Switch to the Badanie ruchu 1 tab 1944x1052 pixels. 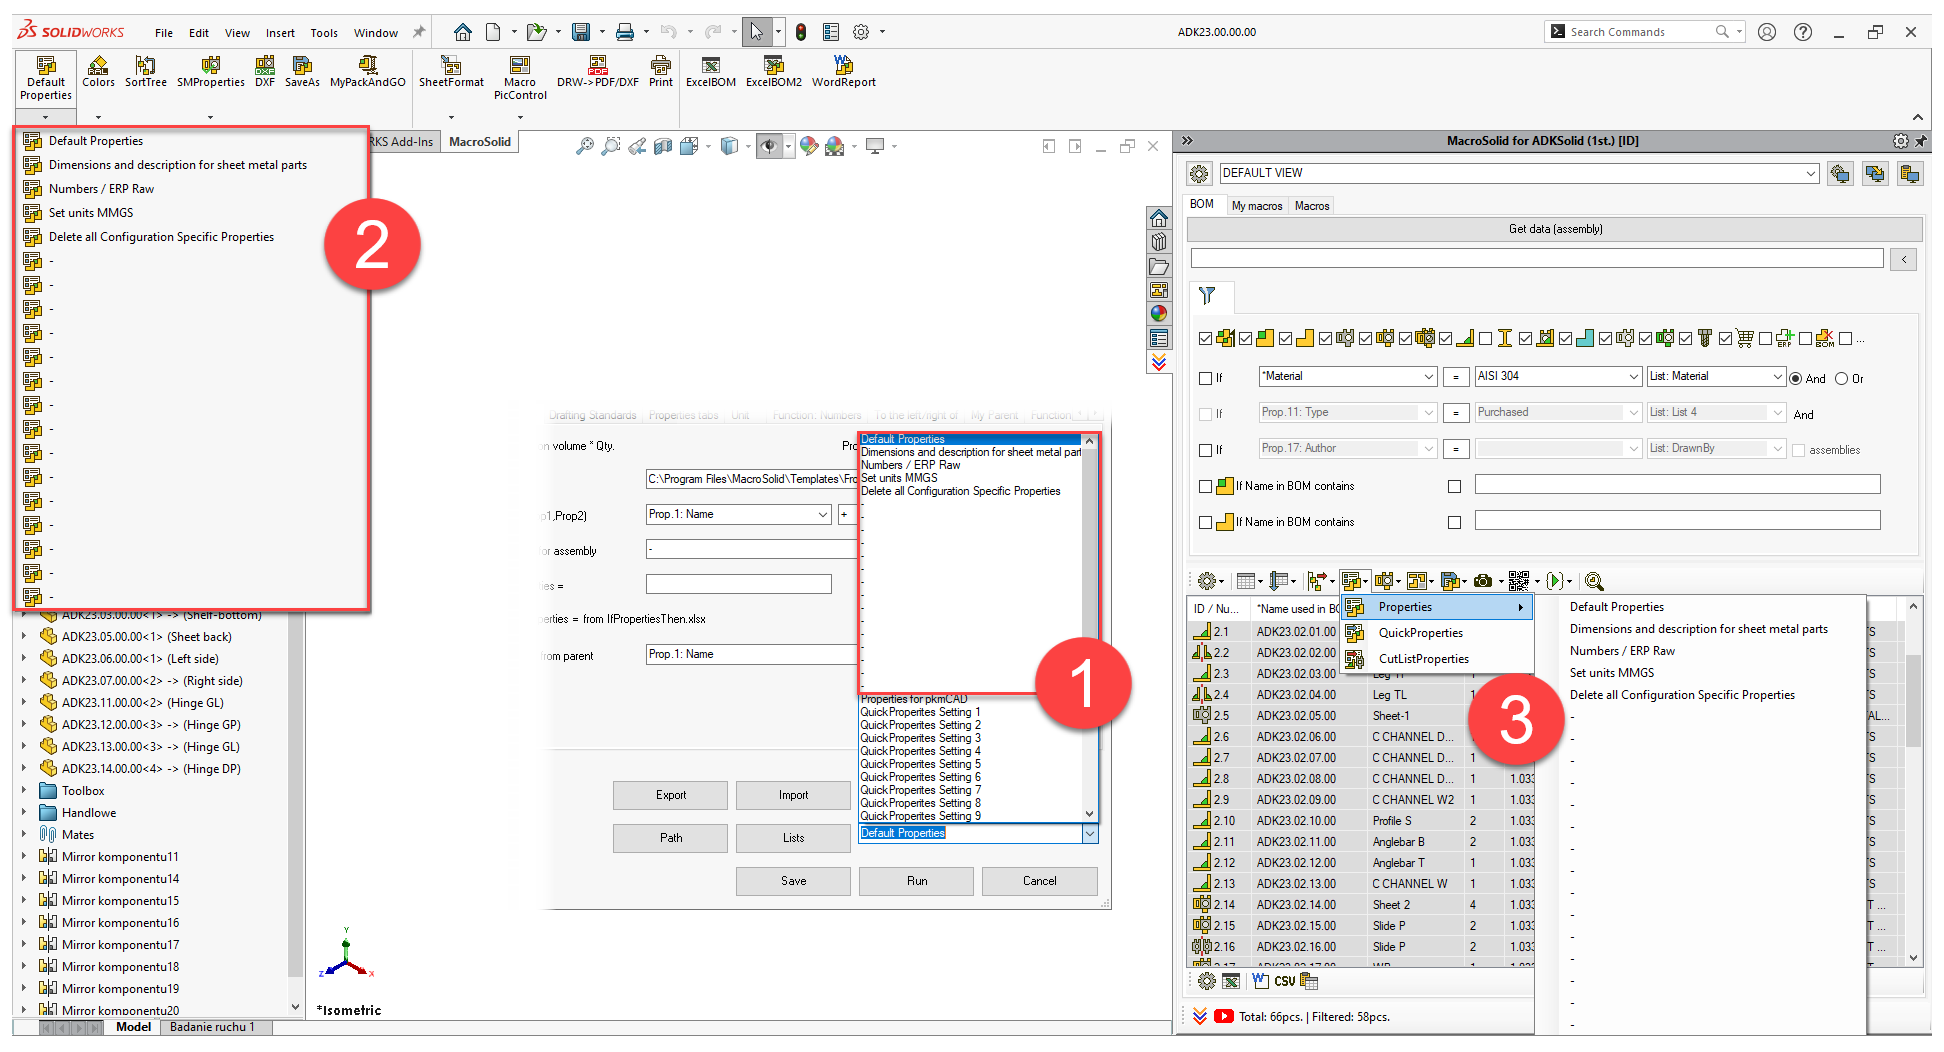pyautogui.click(x=212, y=1027)
